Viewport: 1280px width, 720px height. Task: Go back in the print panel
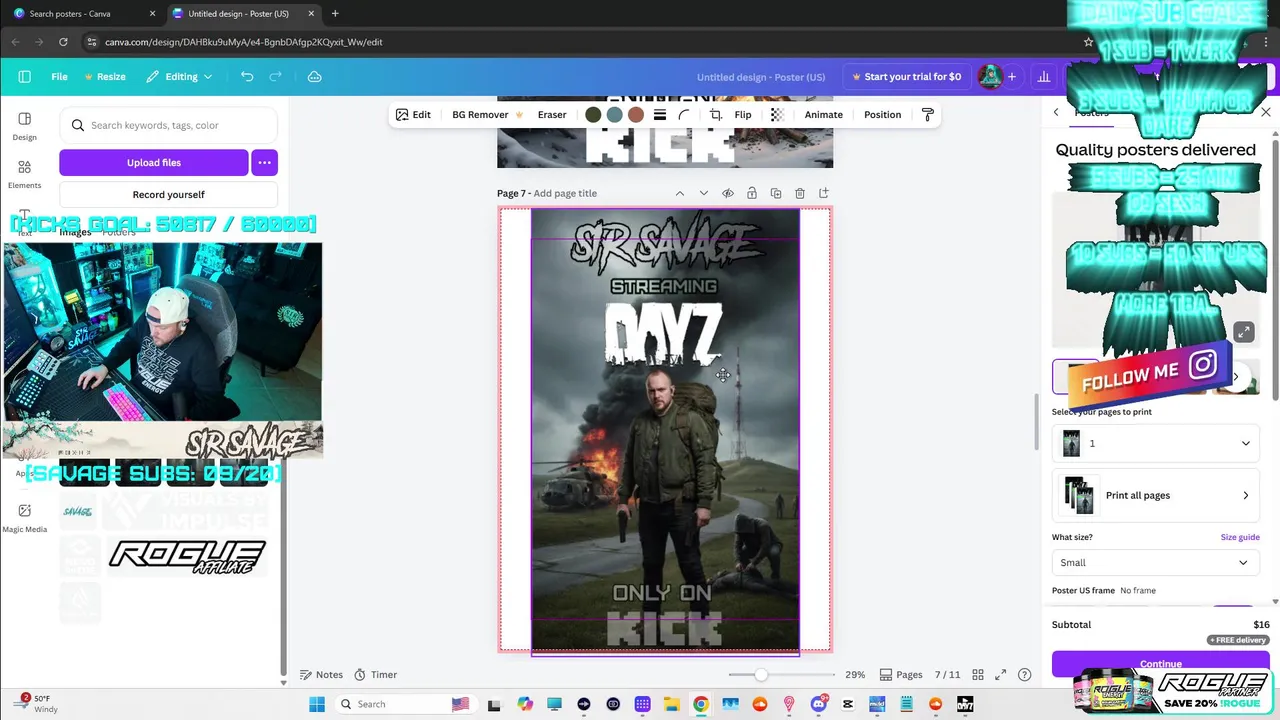pyautogui.click(x=1056, y=113)
